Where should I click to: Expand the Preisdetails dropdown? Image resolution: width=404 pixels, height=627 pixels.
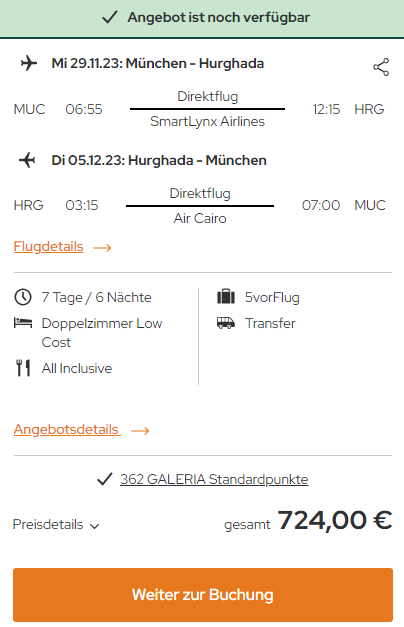[56, 524]
